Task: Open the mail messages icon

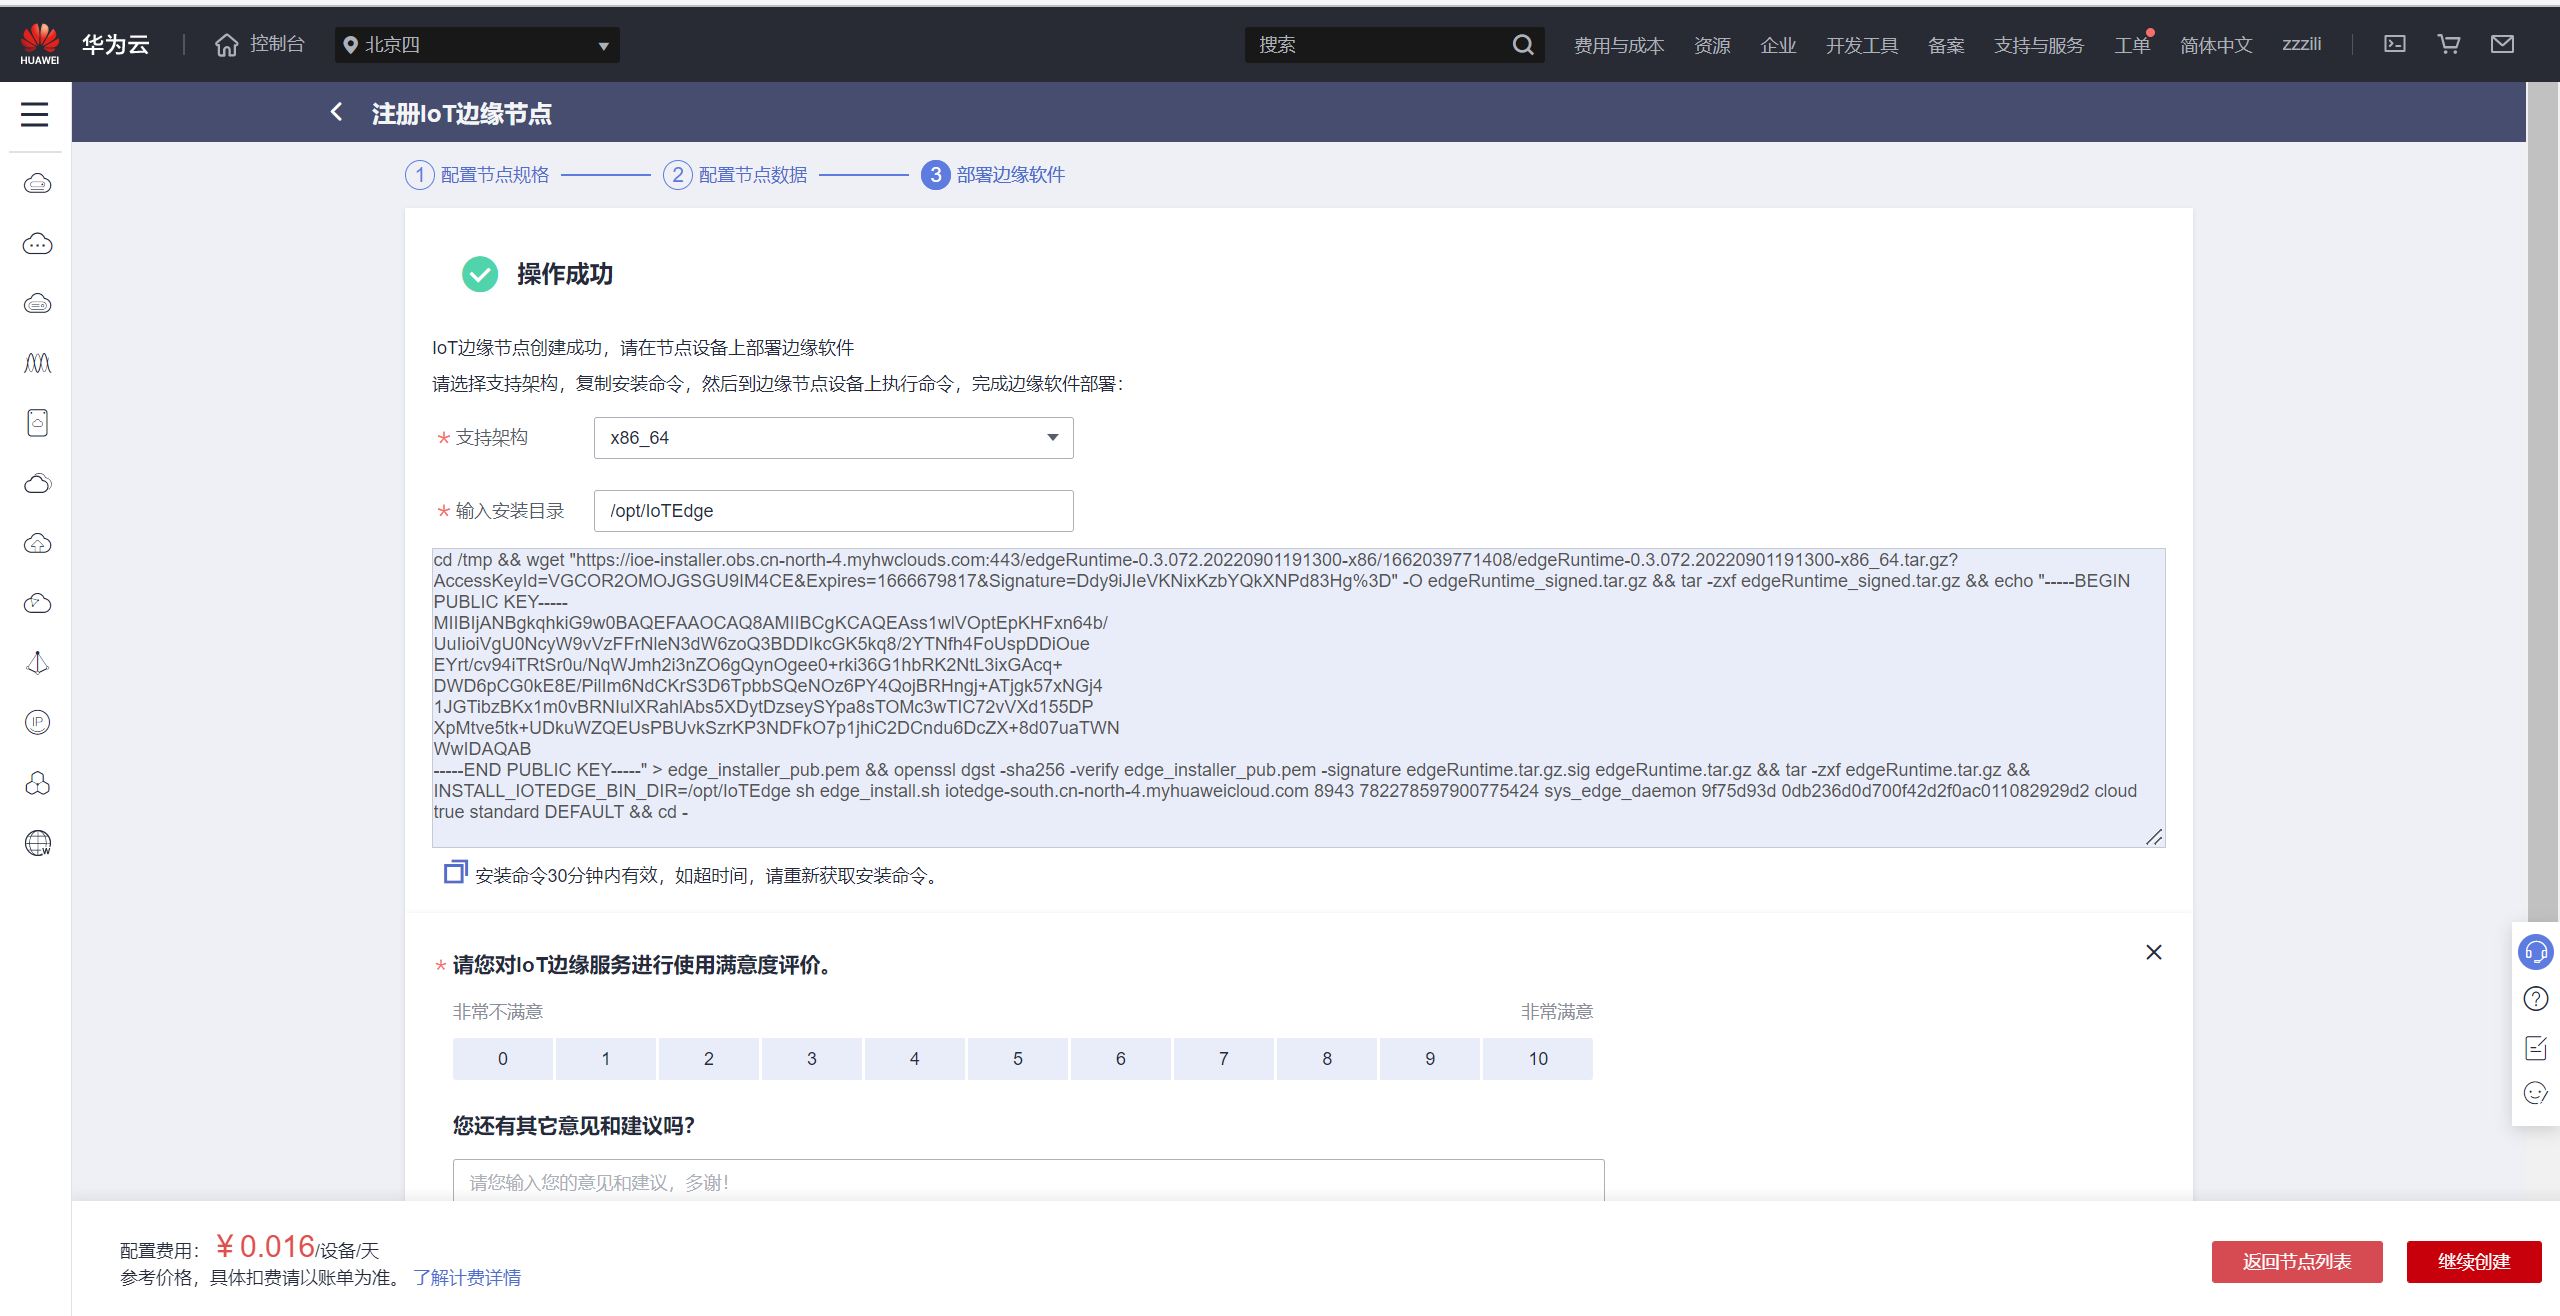Action: pyautogui.click(x=2502, y=44)
